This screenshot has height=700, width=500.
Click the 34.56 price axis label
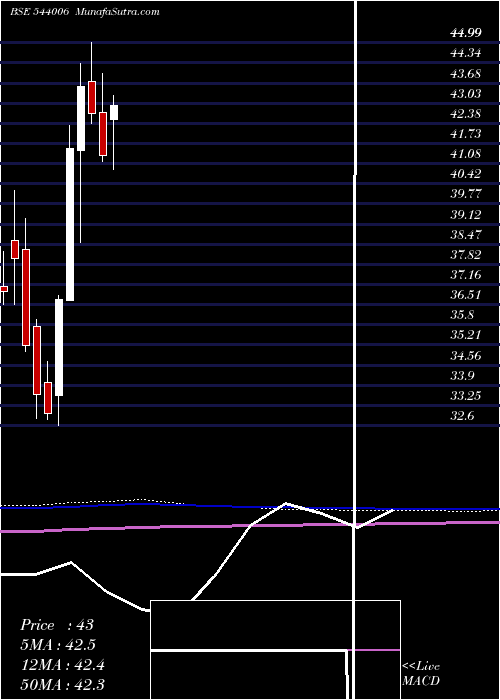[x=466, y=355]
